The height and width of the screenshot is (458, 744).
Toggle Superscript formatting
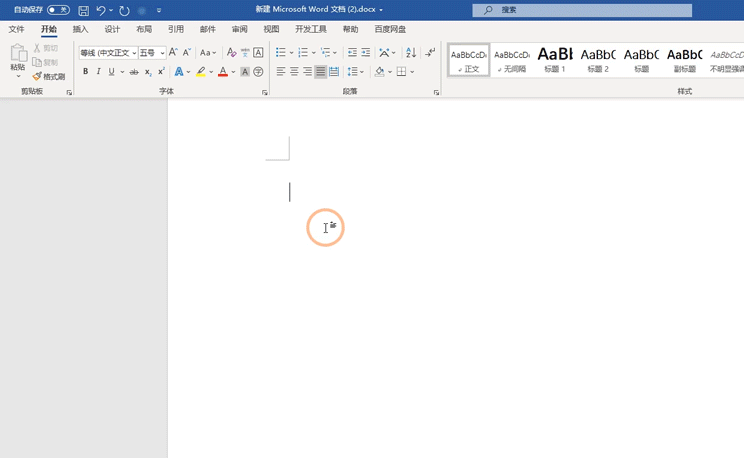click(161, 72)
